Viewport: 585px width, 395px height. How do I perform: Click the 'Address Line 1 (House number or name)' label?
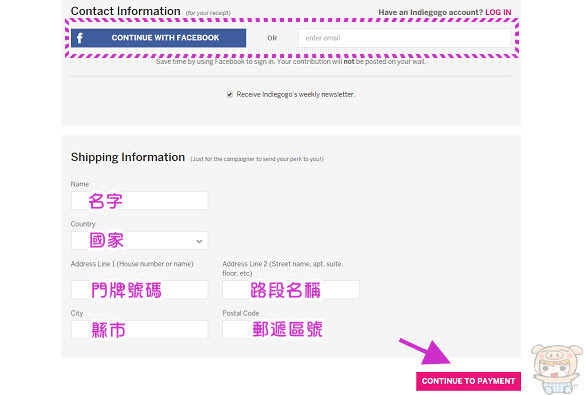click(132, 264)
